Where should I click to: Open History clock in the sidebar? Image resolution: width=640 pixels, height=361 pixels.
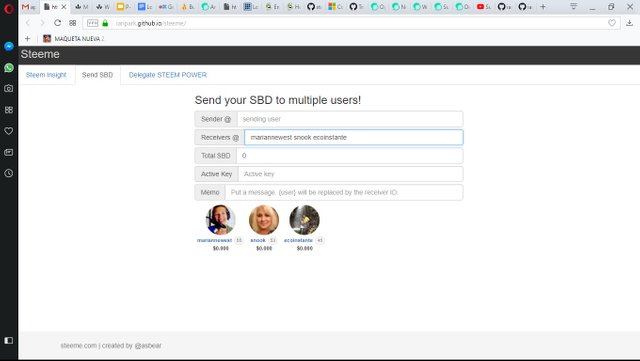coord(9,173)
